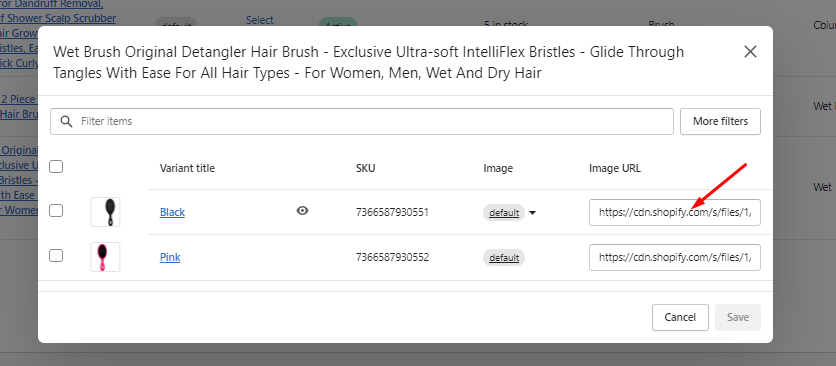The height and width of the screenshot is (366, 836).
Task: Click the default image badge for Black
Action: pyautogui.click(x=504, y=213)
